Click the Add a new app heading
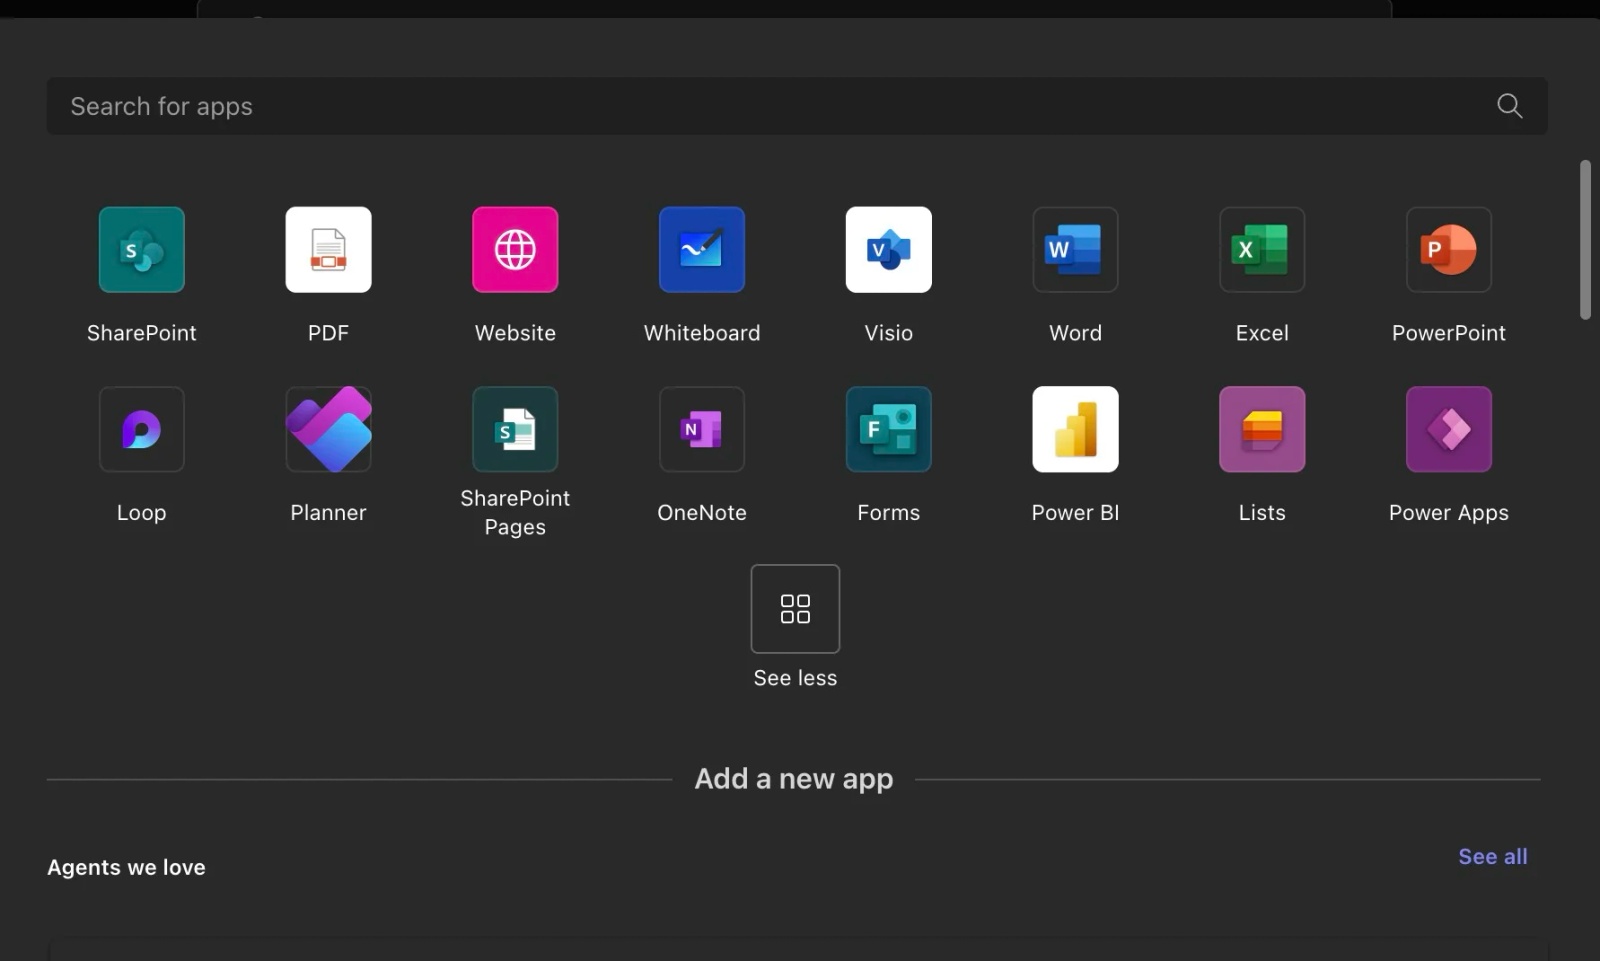1600x961 pixels. [x=794, y=779]
